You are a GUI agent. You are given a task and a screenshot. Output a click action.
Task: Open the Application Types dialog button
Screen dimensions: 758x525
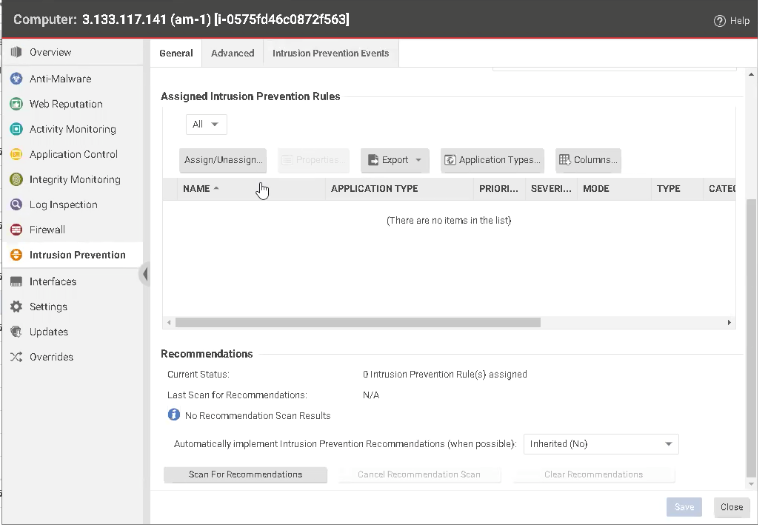click(x=492, y=160)
